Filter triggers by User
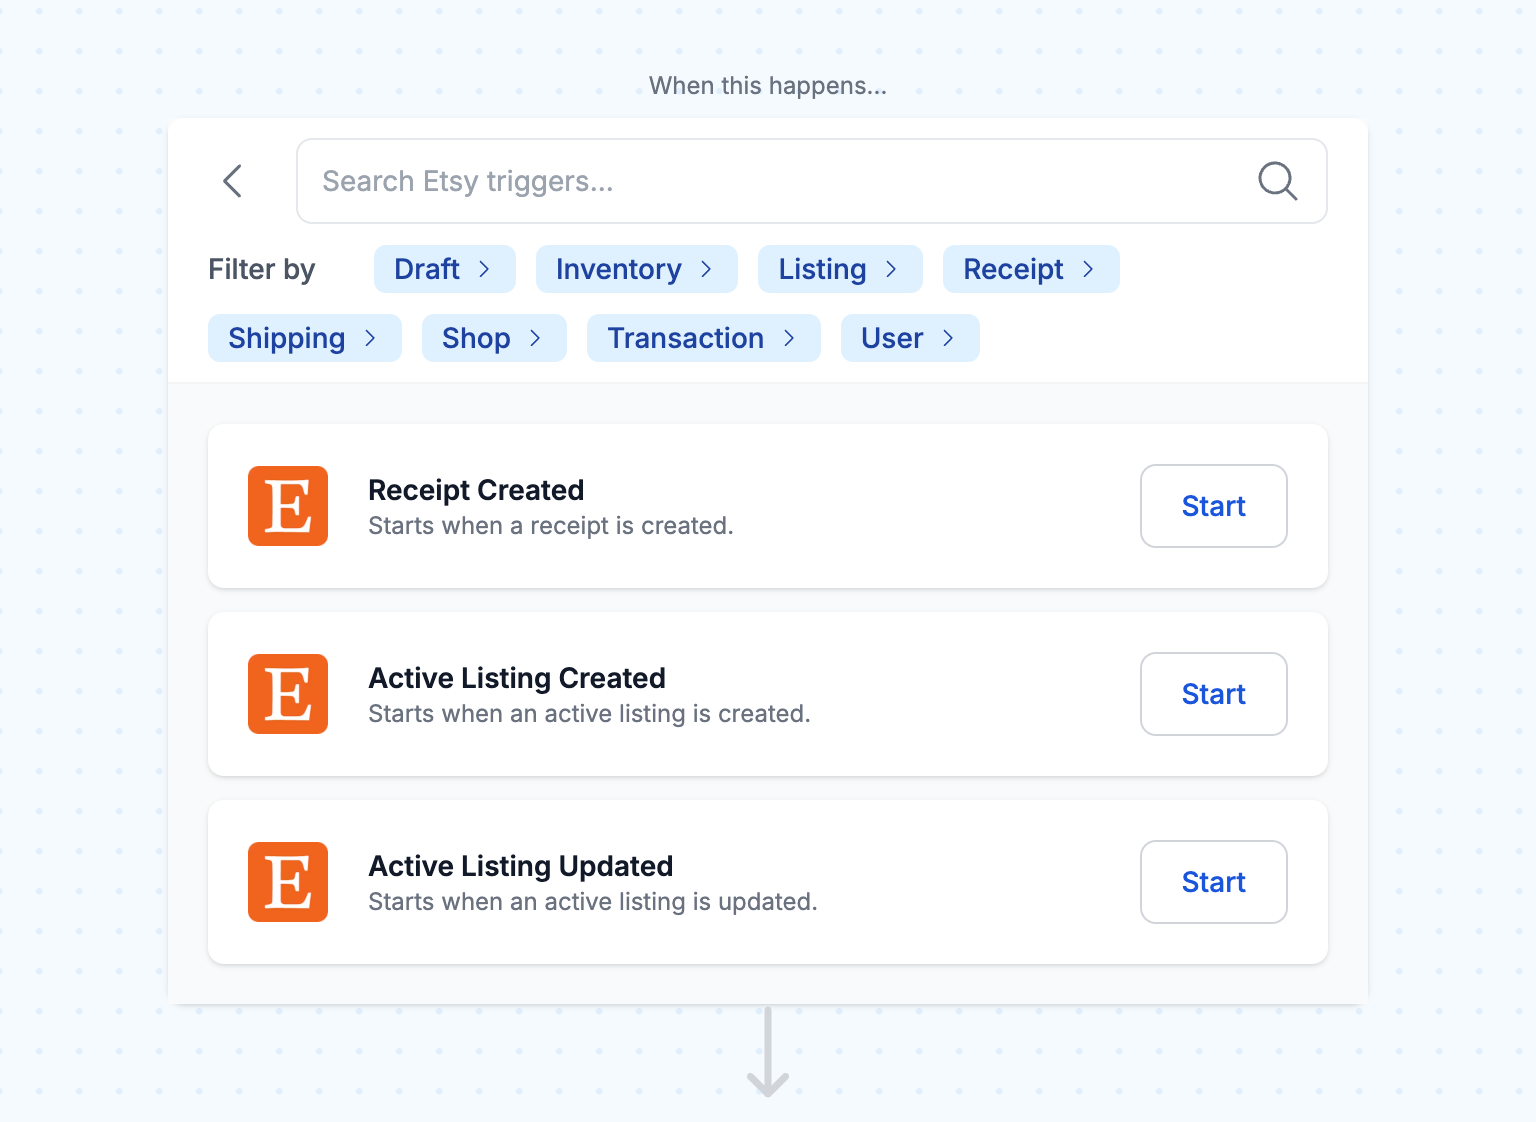The width and height of the screenshot is (1536, 1122). (910, 338)
